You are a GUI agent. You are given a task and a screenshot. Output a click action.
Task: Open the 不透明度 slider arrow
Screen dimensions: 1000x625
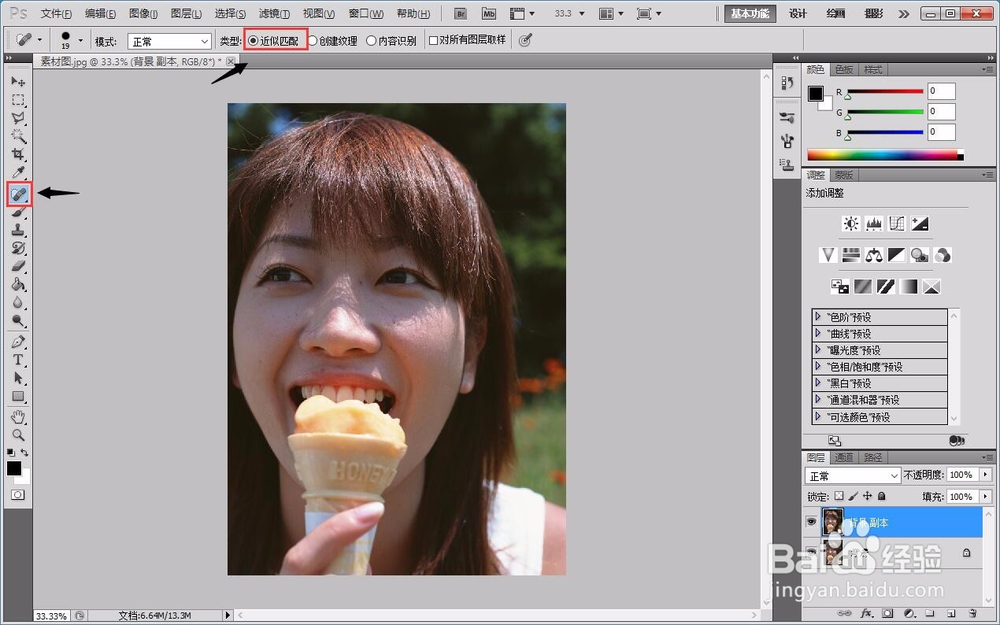click(986, 475)
